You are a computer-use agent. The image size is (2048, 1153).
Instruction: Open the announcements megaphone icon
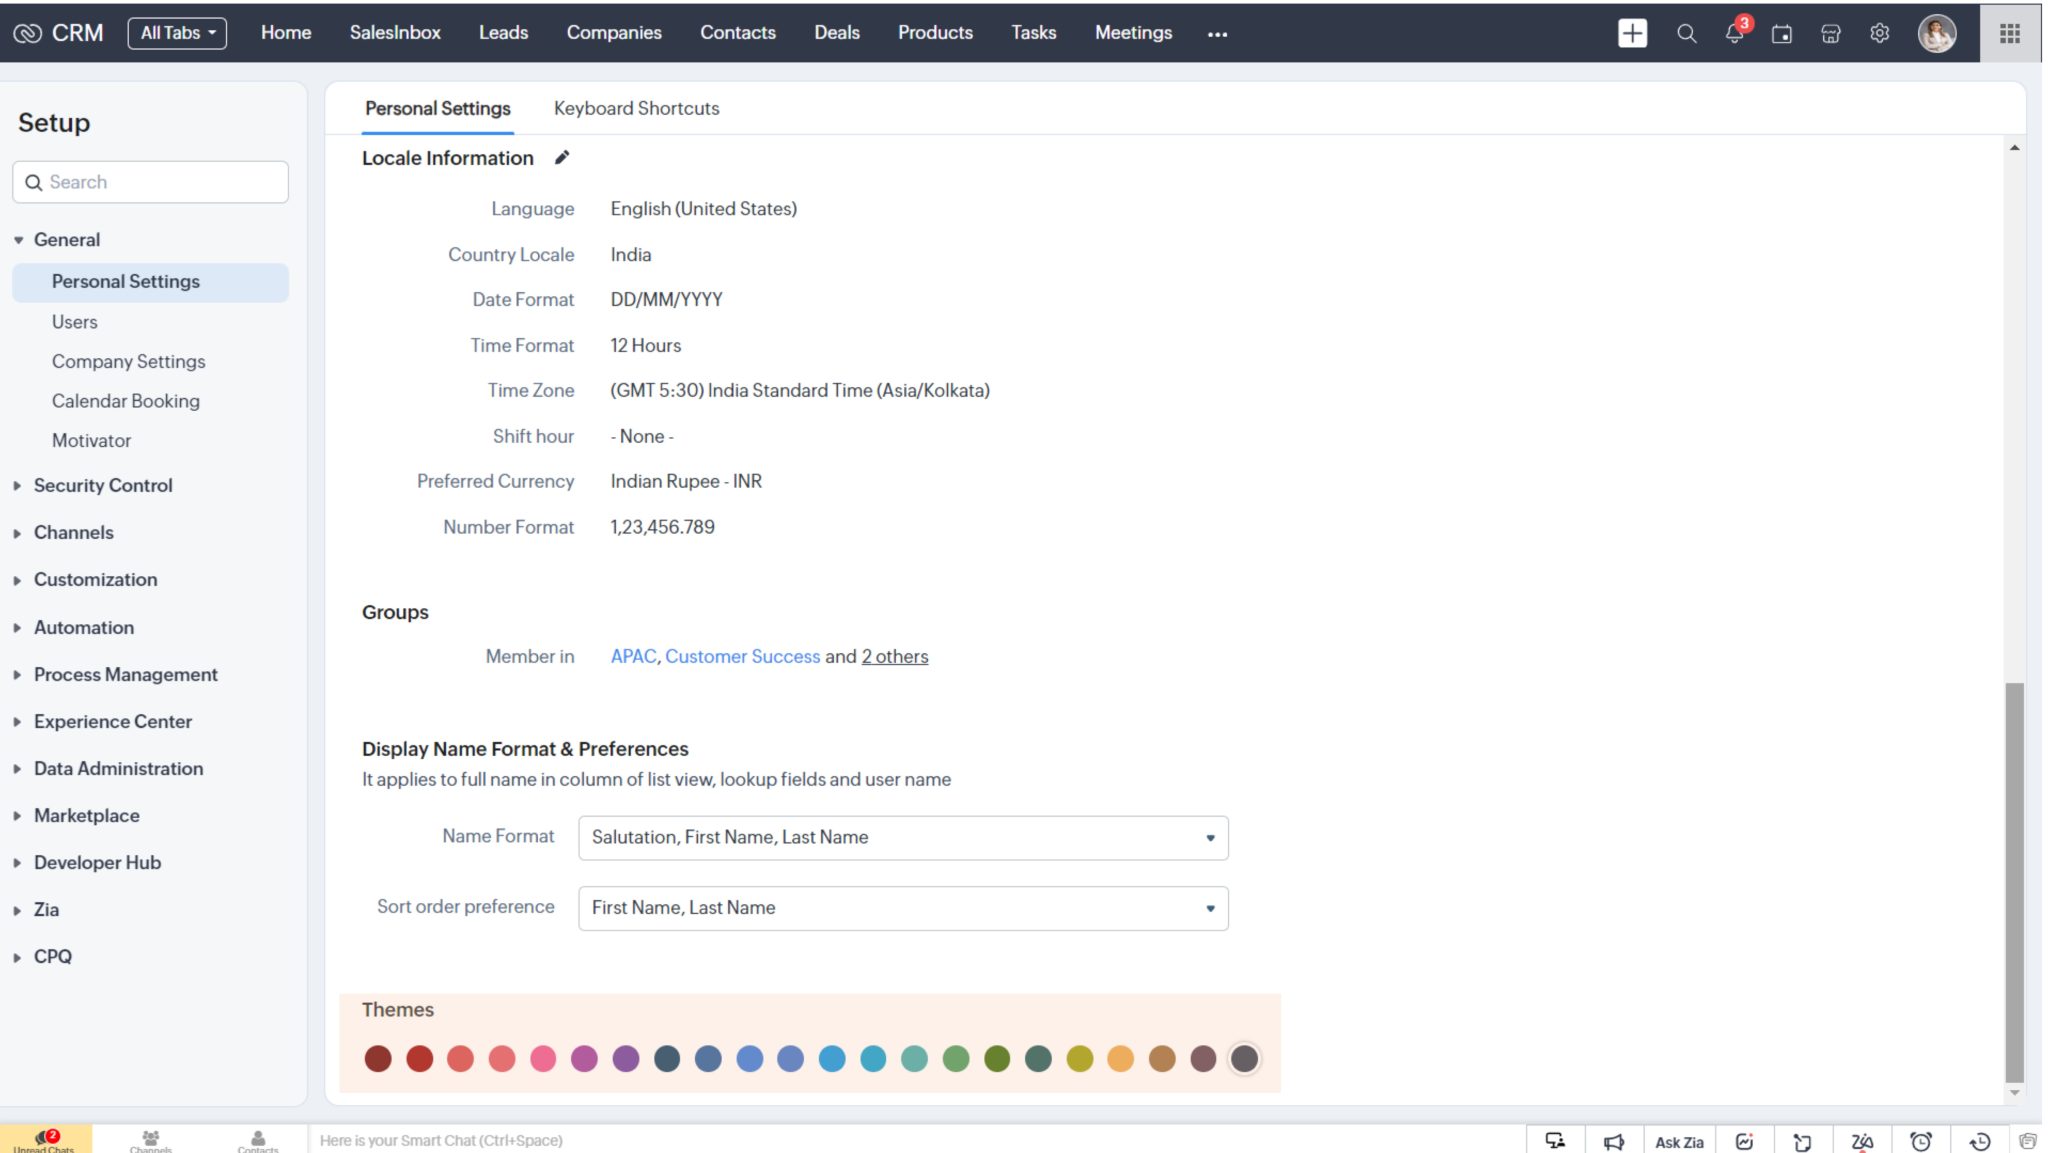1614,1141
